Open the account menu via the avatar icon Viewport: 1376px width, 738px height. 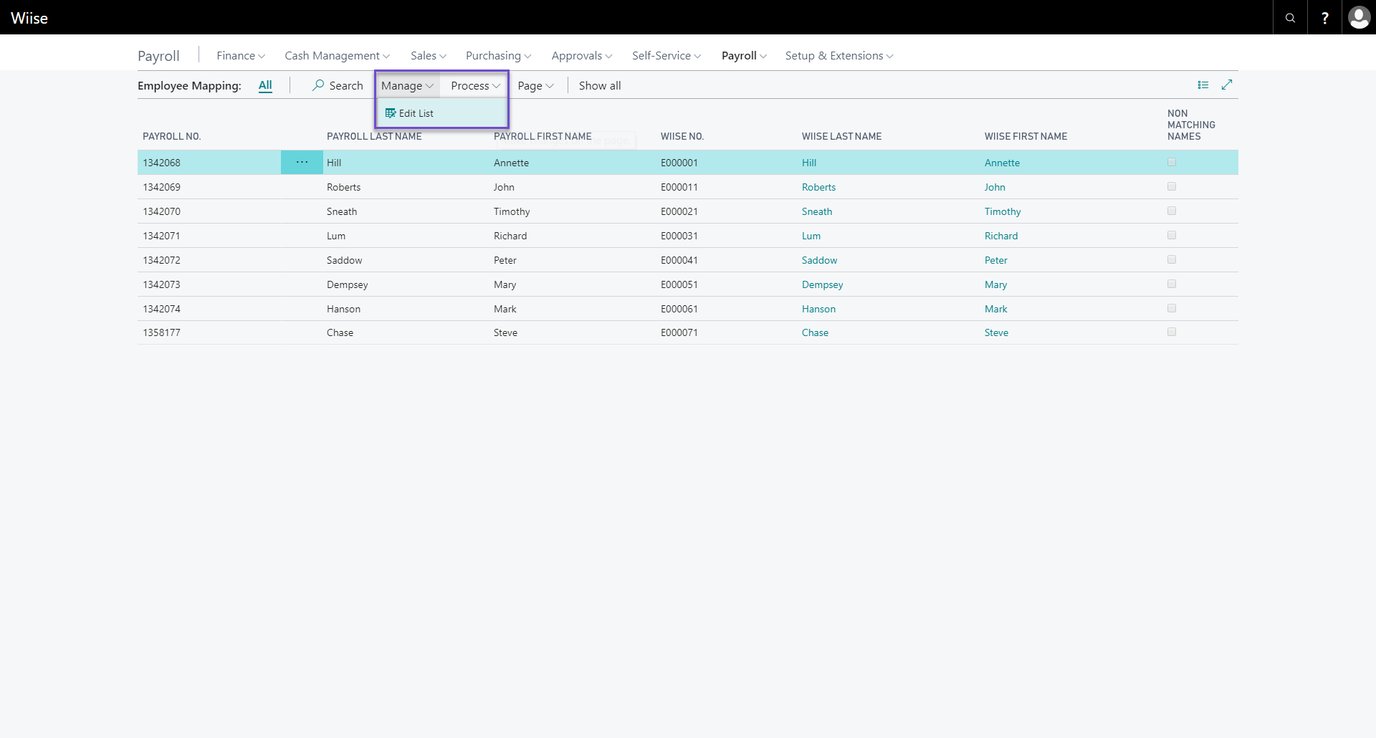click(x=1358, y=17)
